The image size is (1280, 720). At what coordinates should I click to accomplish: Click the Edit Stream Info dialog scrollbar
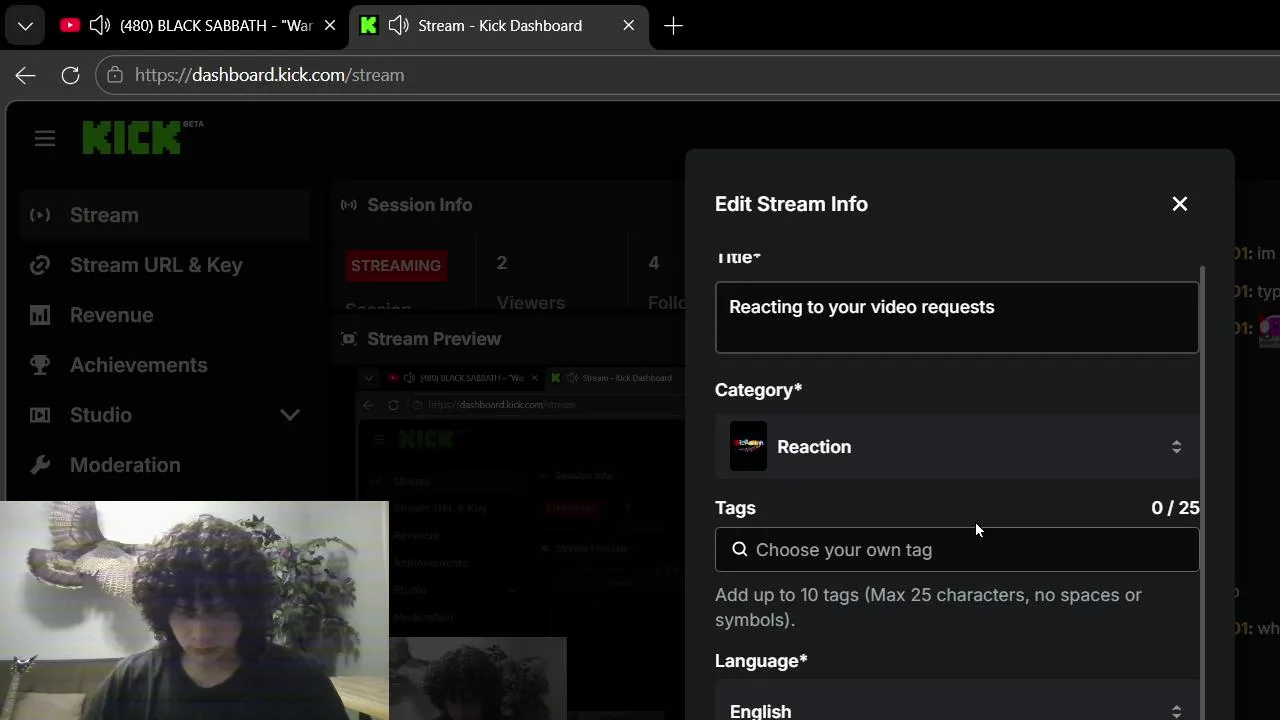pyautogui.click(x=1202, y=492)
